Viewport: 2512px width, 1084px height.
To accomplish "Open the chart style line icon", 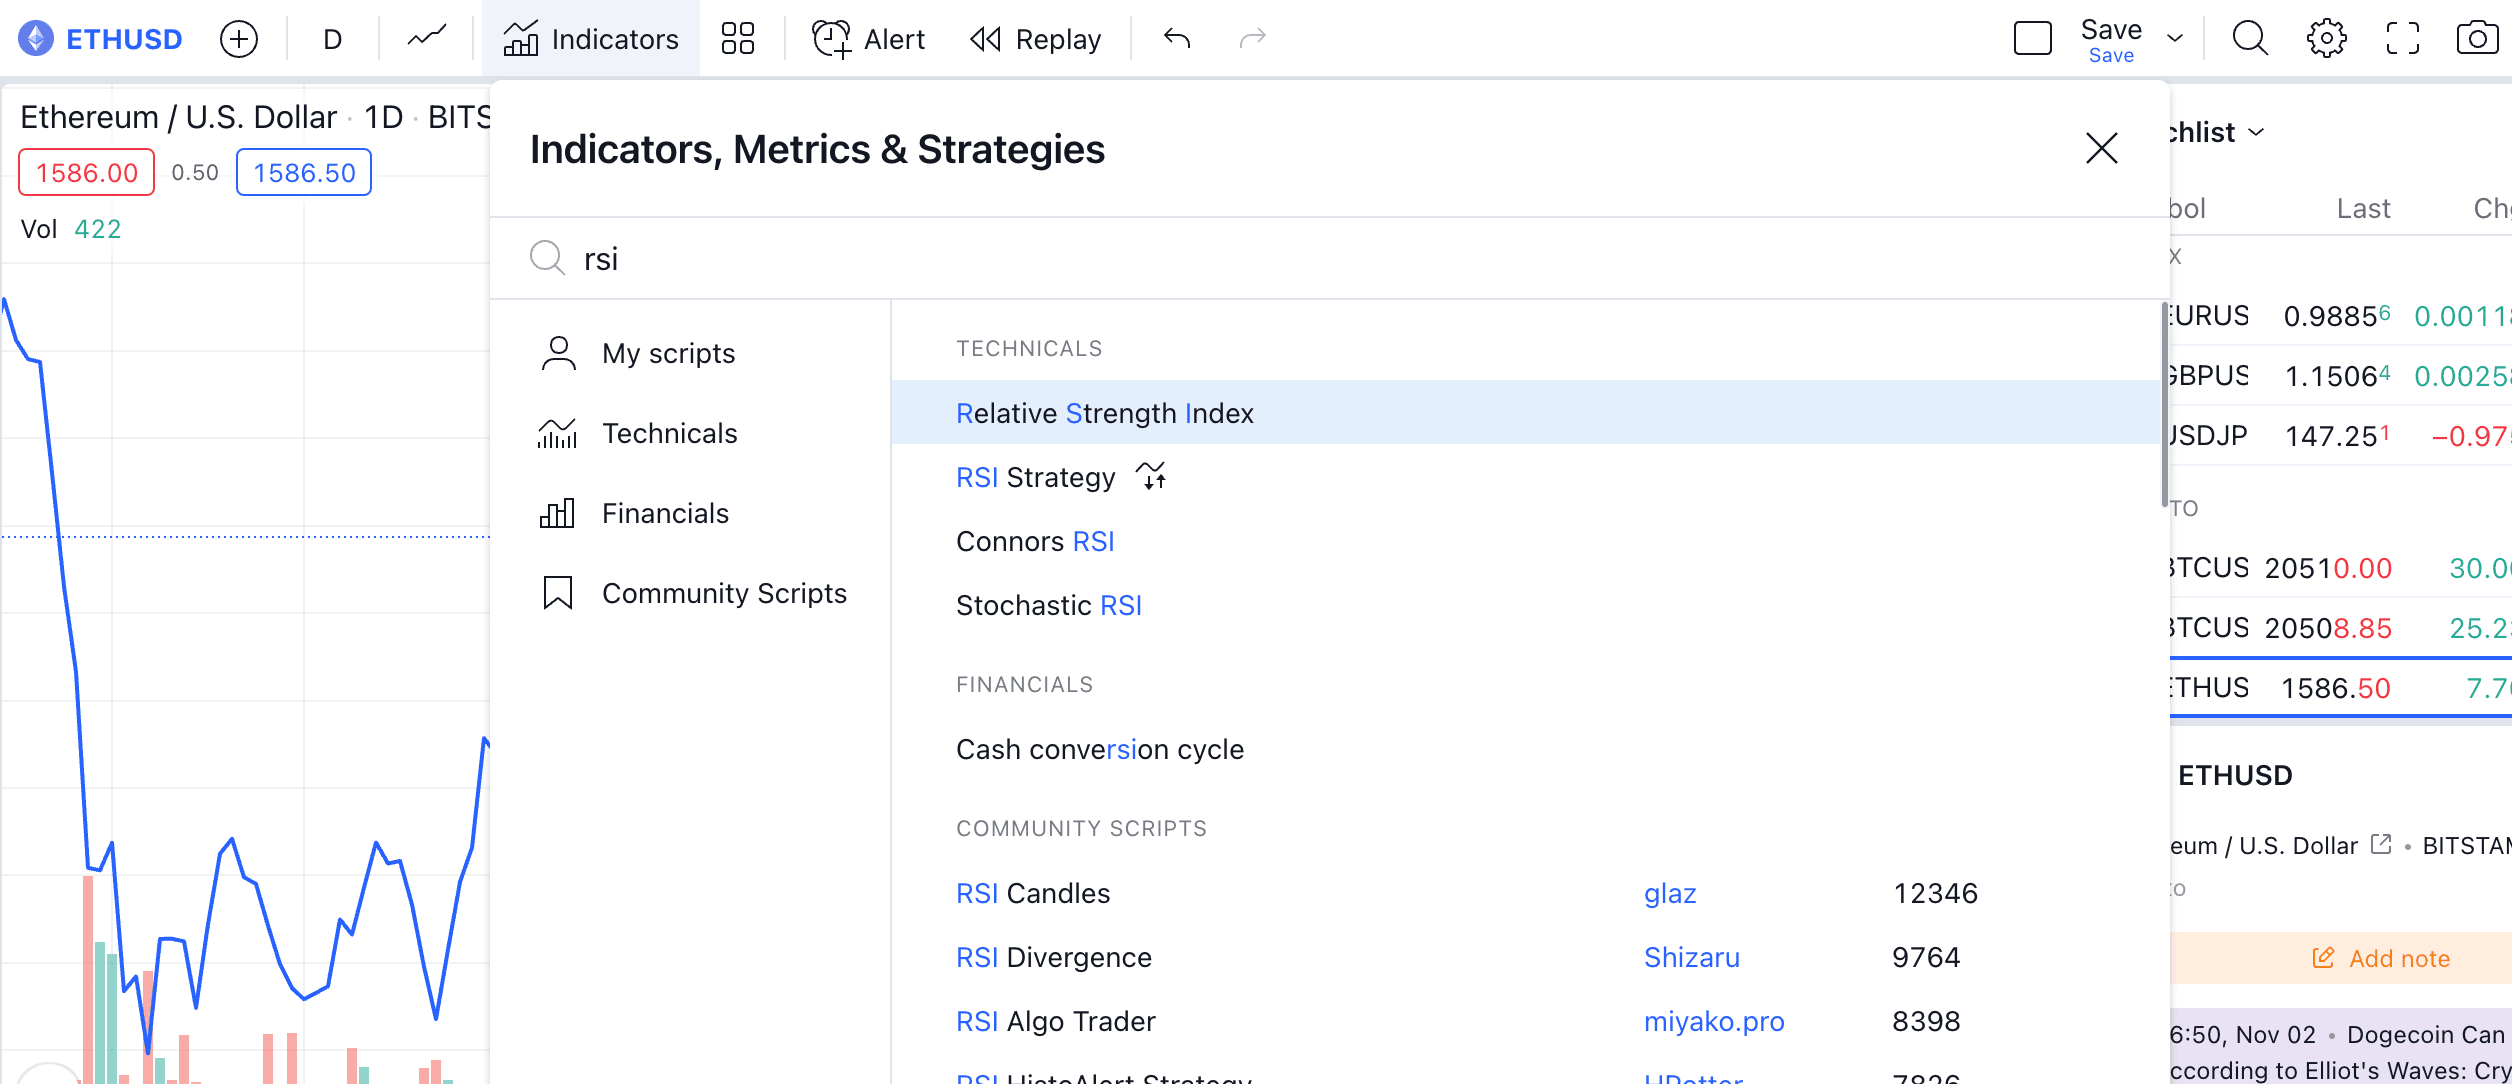I will [x=427, y=38].
